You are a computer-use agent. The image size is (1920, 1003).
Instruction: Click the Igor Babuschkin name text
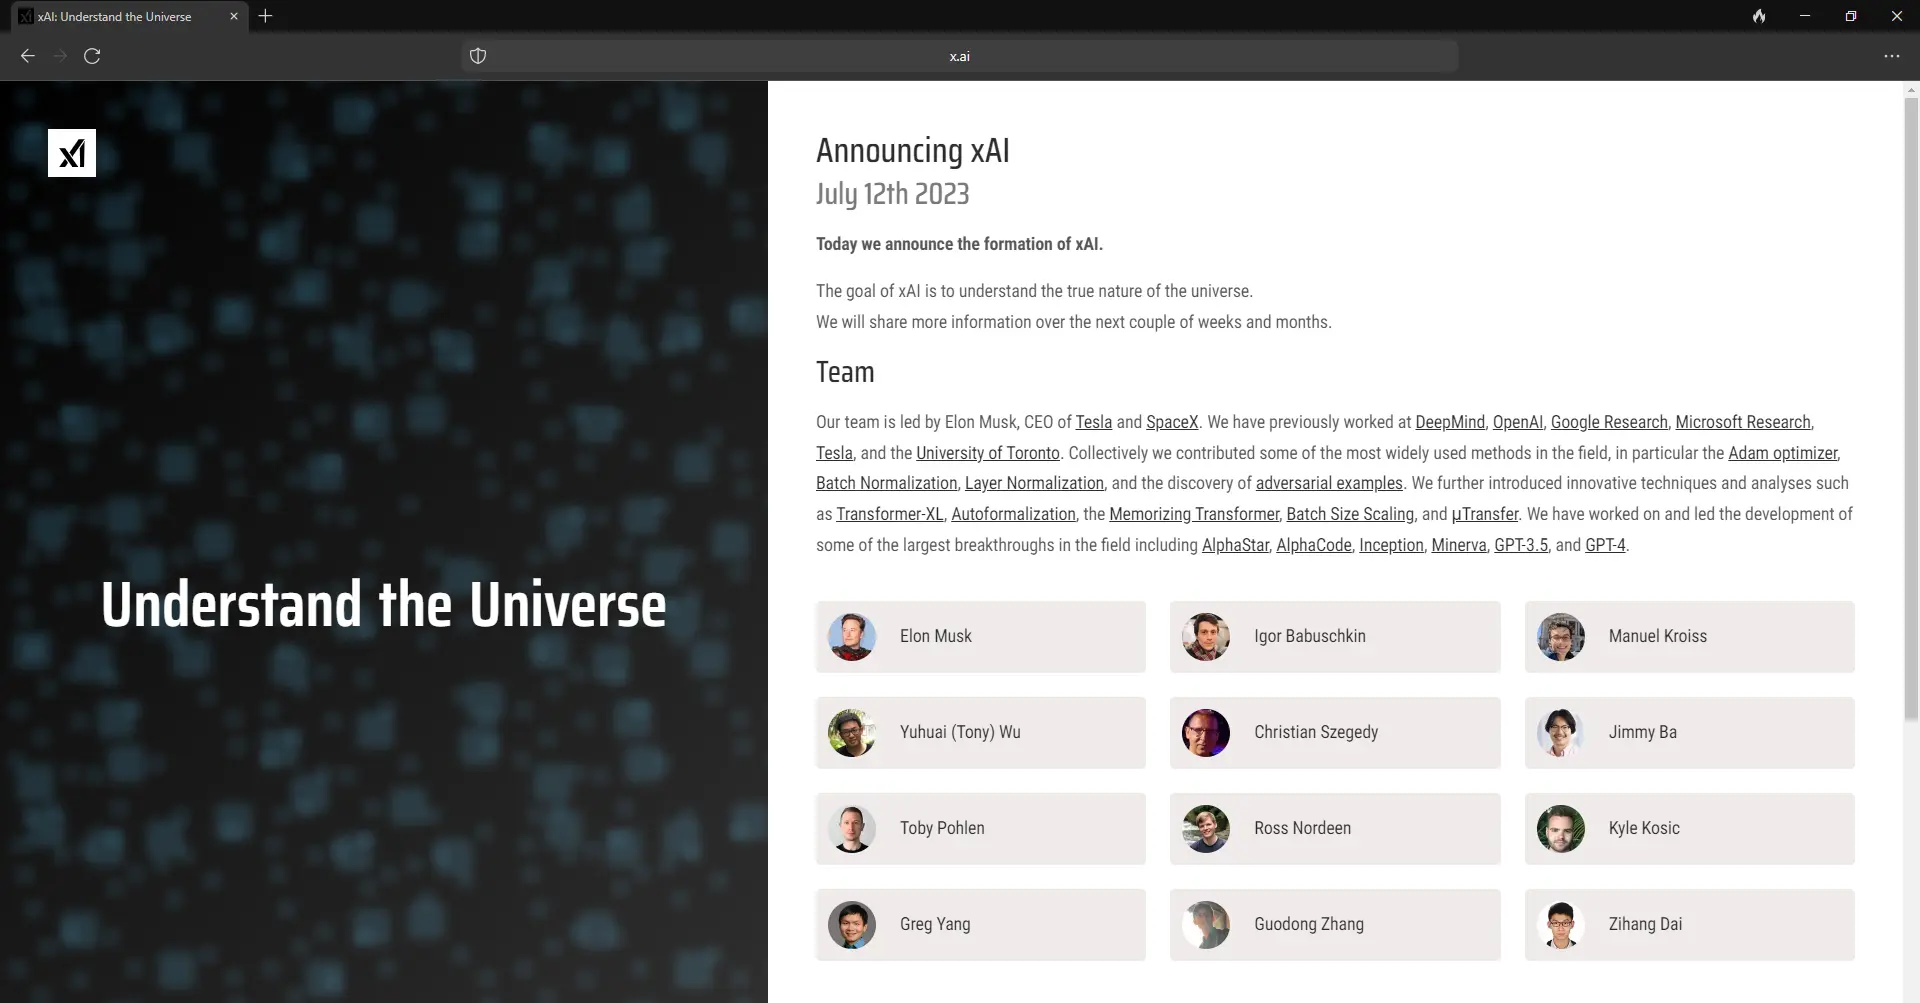point(1309,636)
